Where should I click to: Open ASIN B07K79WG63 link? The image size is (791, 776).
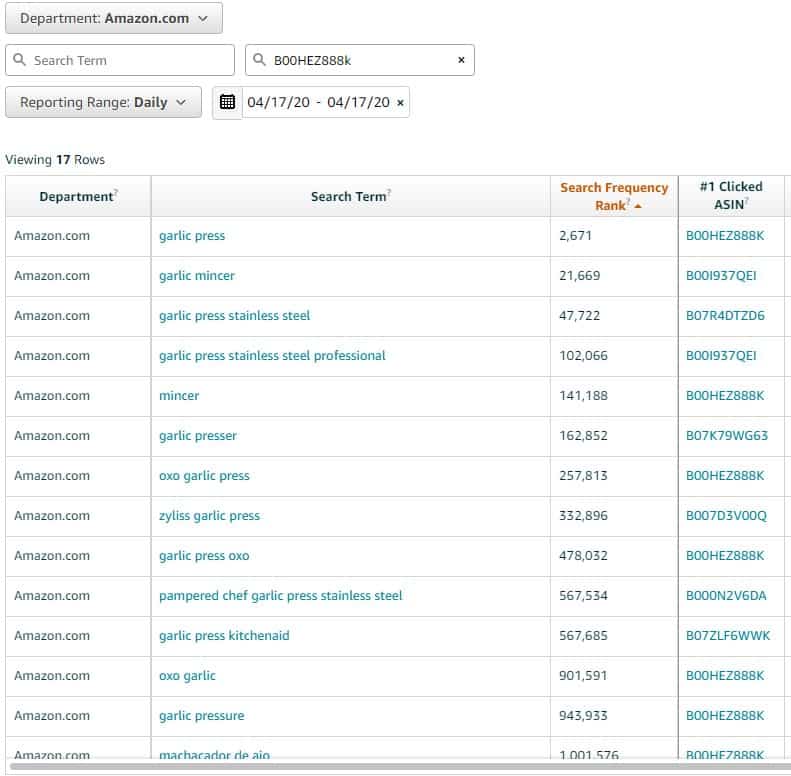coord(727,436)
